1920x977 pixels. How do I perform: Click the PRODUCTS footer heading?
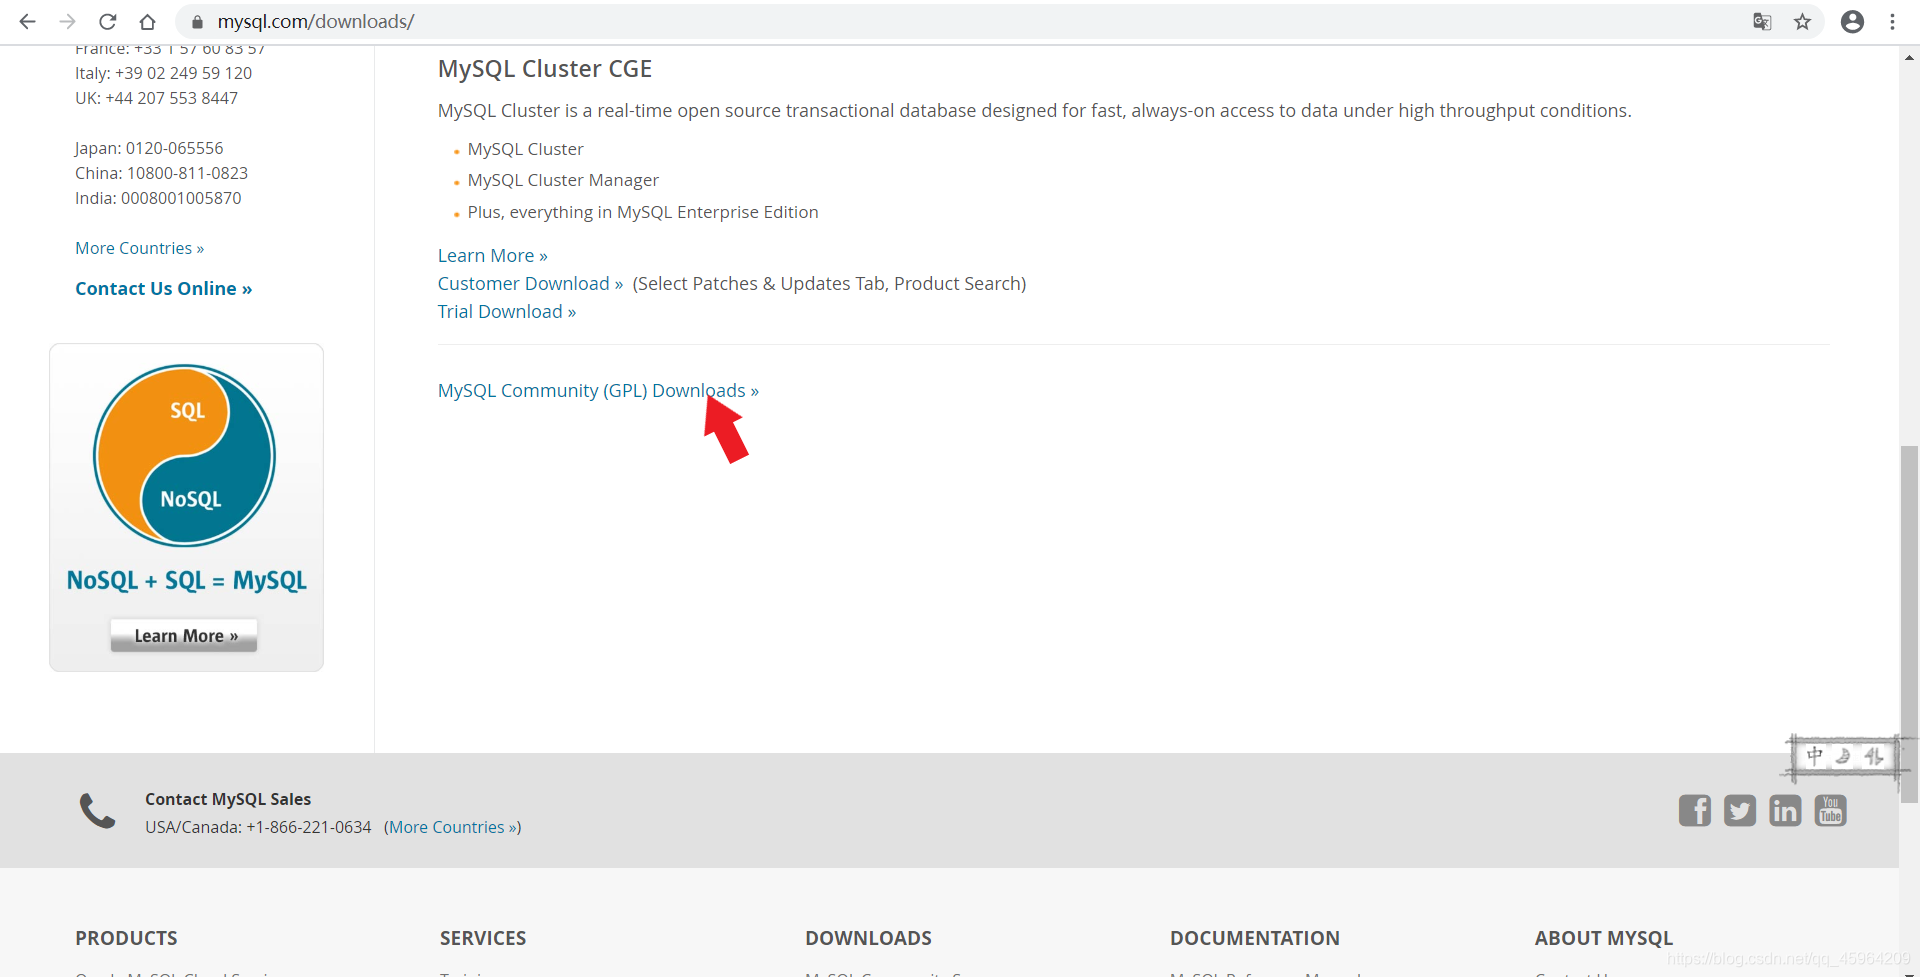(126, 938)
